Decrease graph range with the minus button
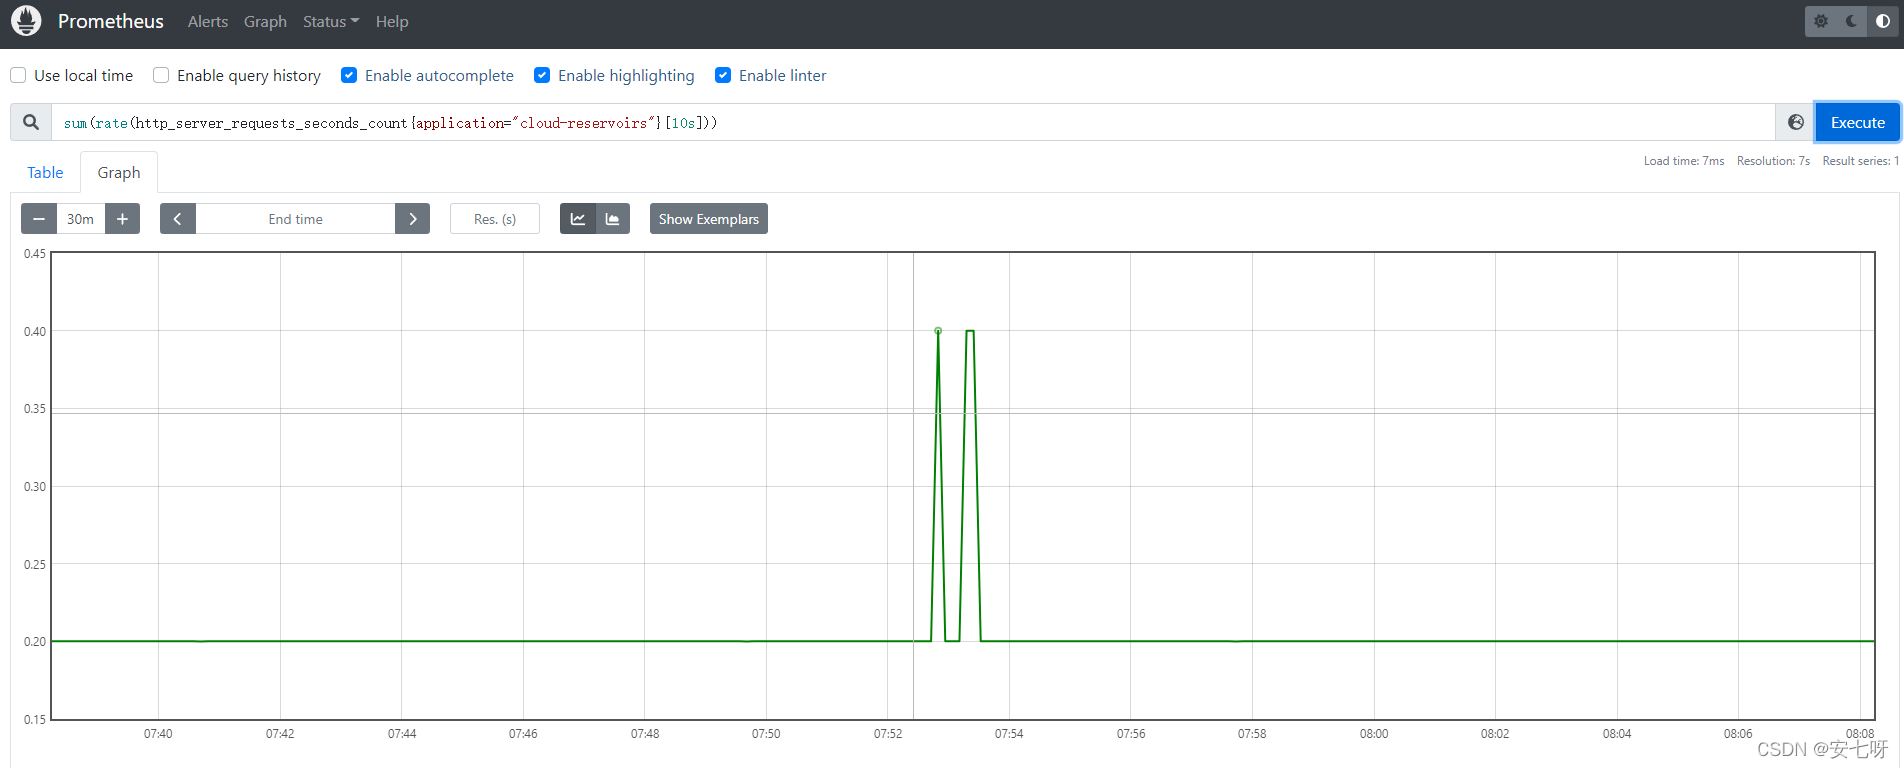Image resolution: width=1904 pixels, height=768 pixels. click(39, 219)
